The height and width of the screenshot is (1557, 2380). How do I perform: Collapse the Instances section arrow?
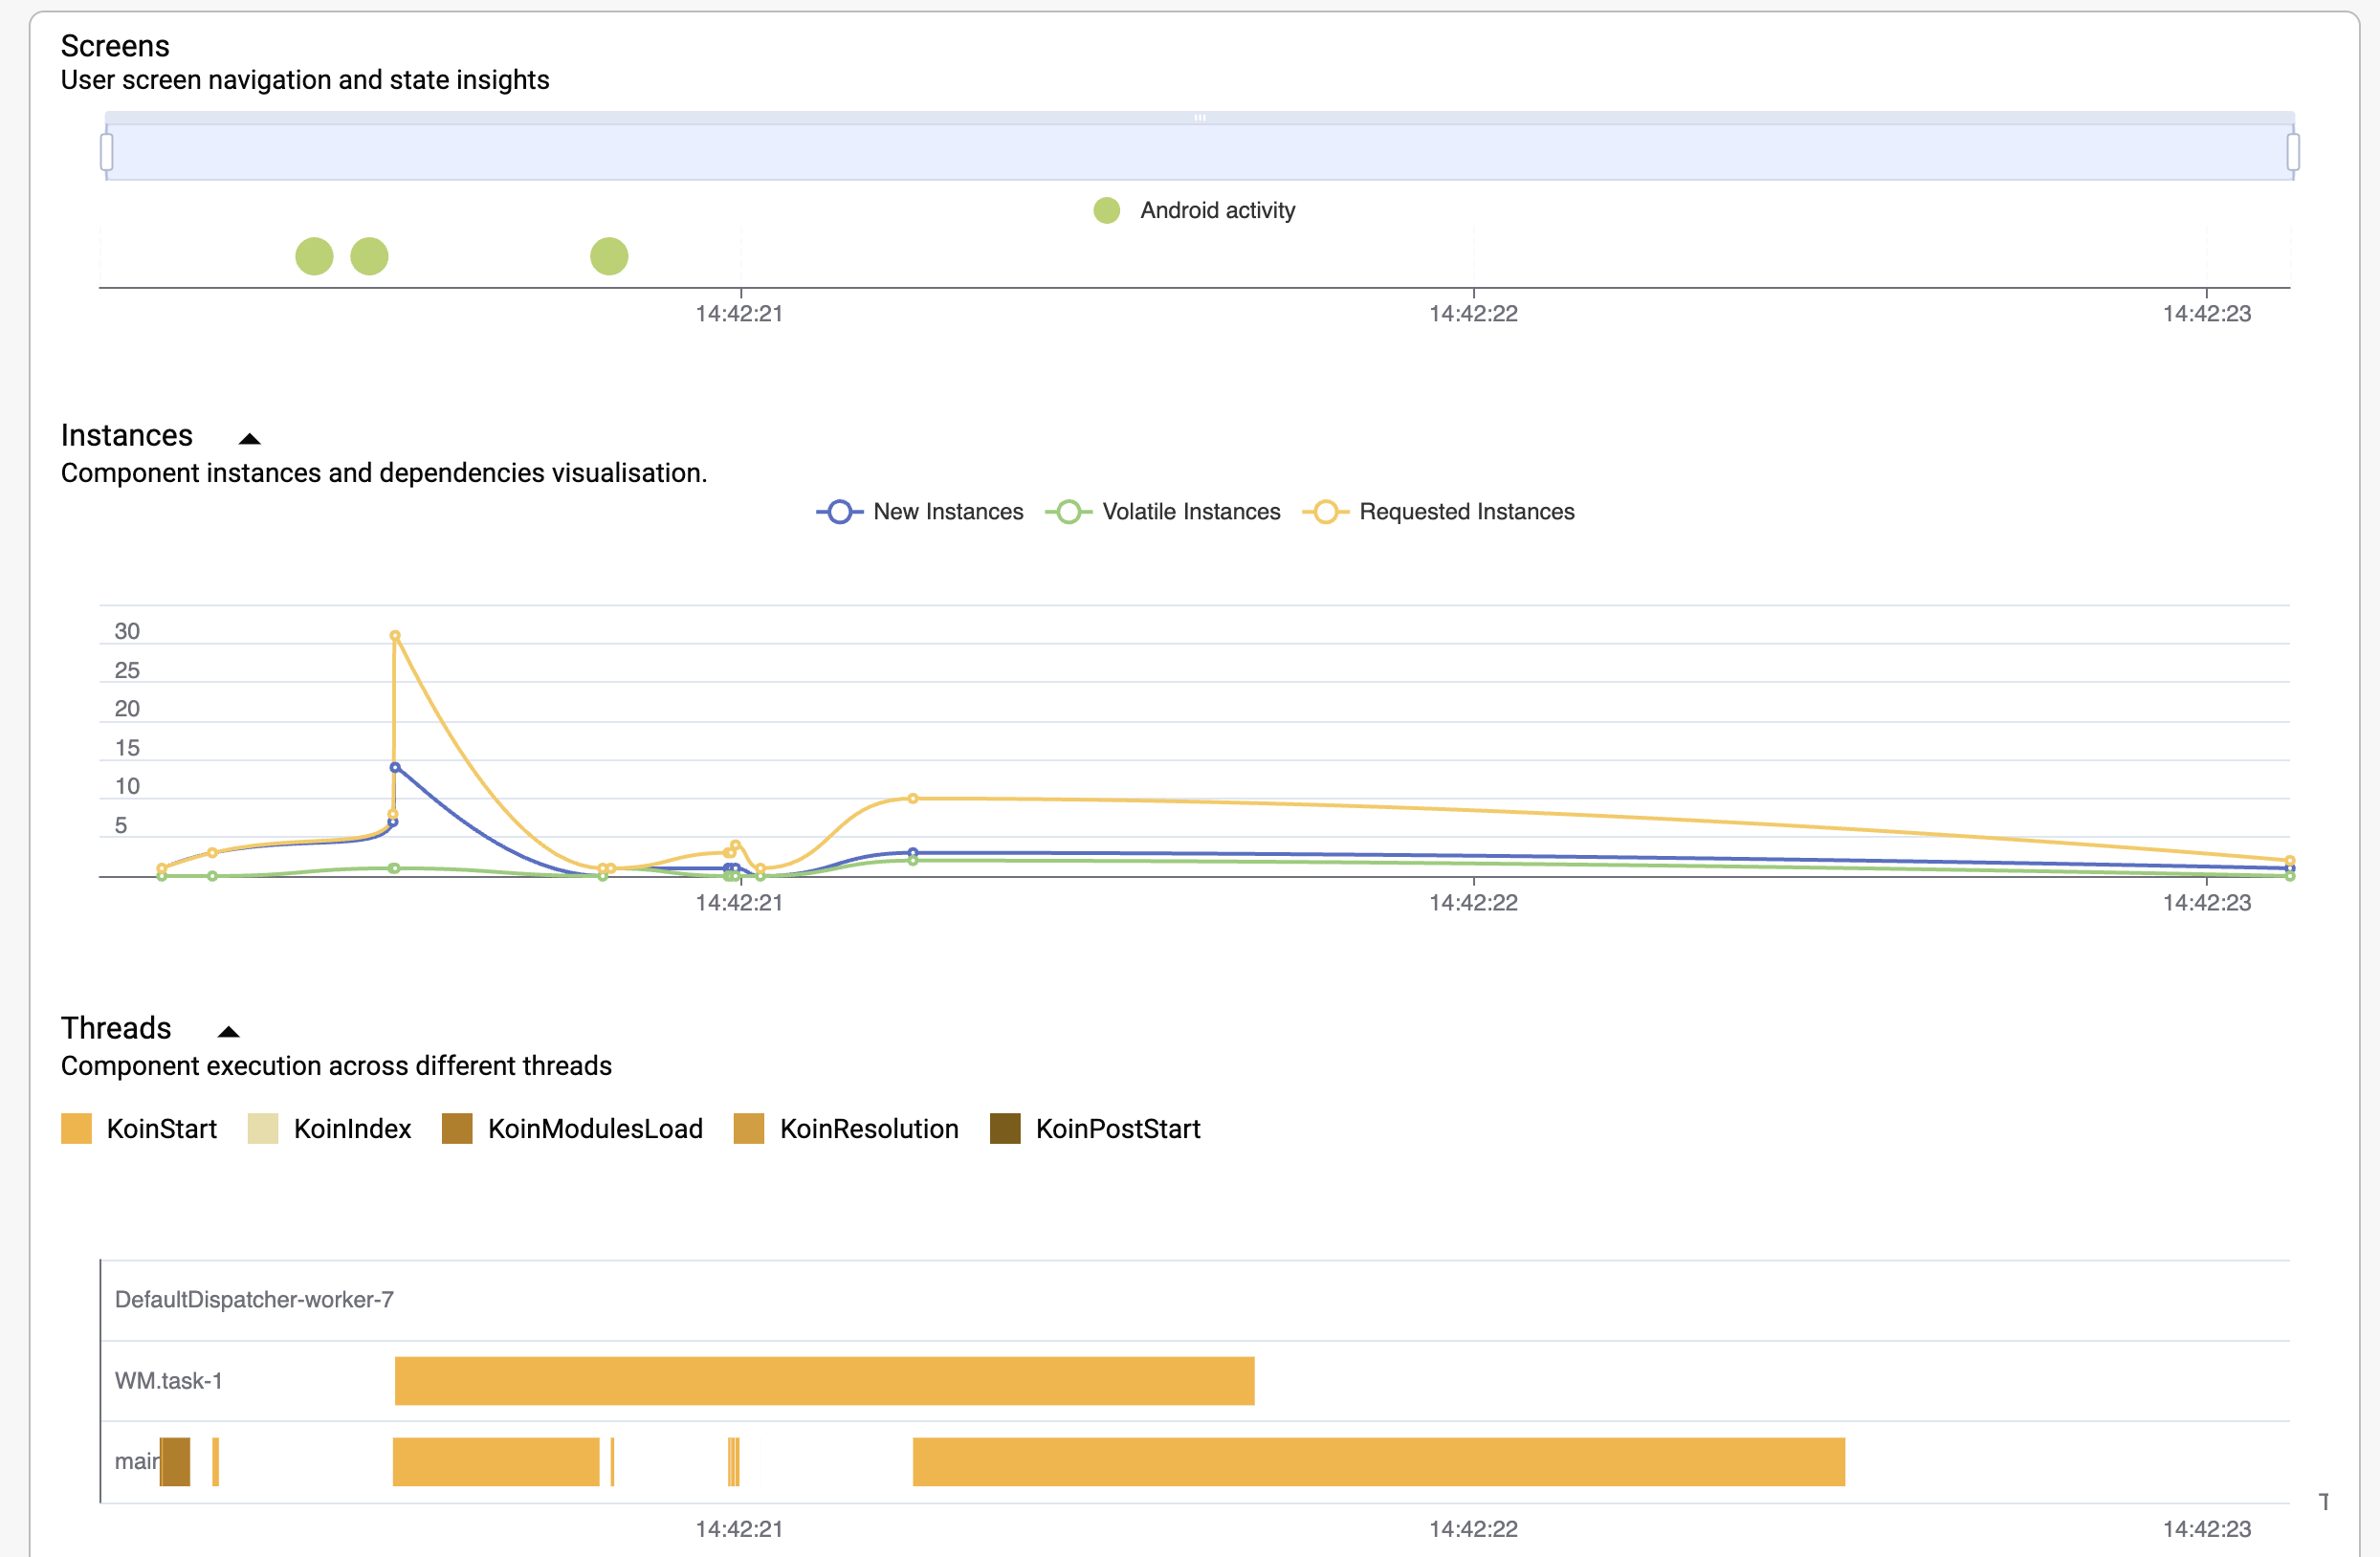250,438
